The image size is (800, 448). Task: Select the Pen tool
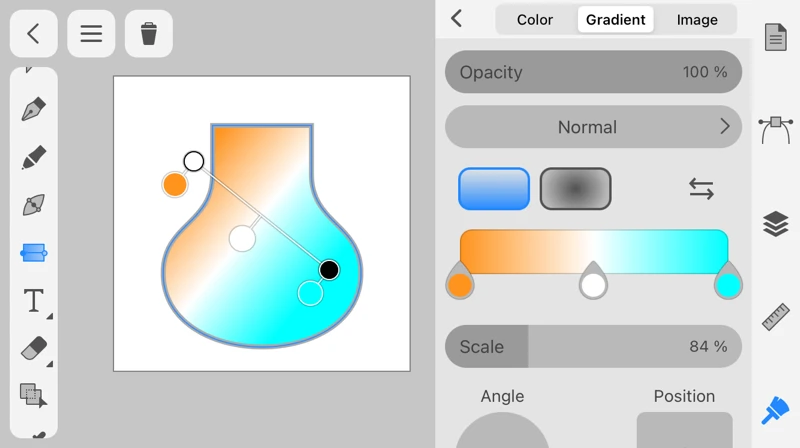34,109
